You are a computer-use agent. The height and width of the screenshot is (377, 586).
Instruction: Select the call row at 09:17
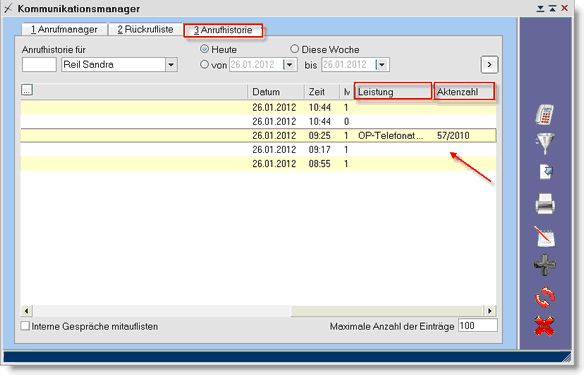(x=258, y=149)
